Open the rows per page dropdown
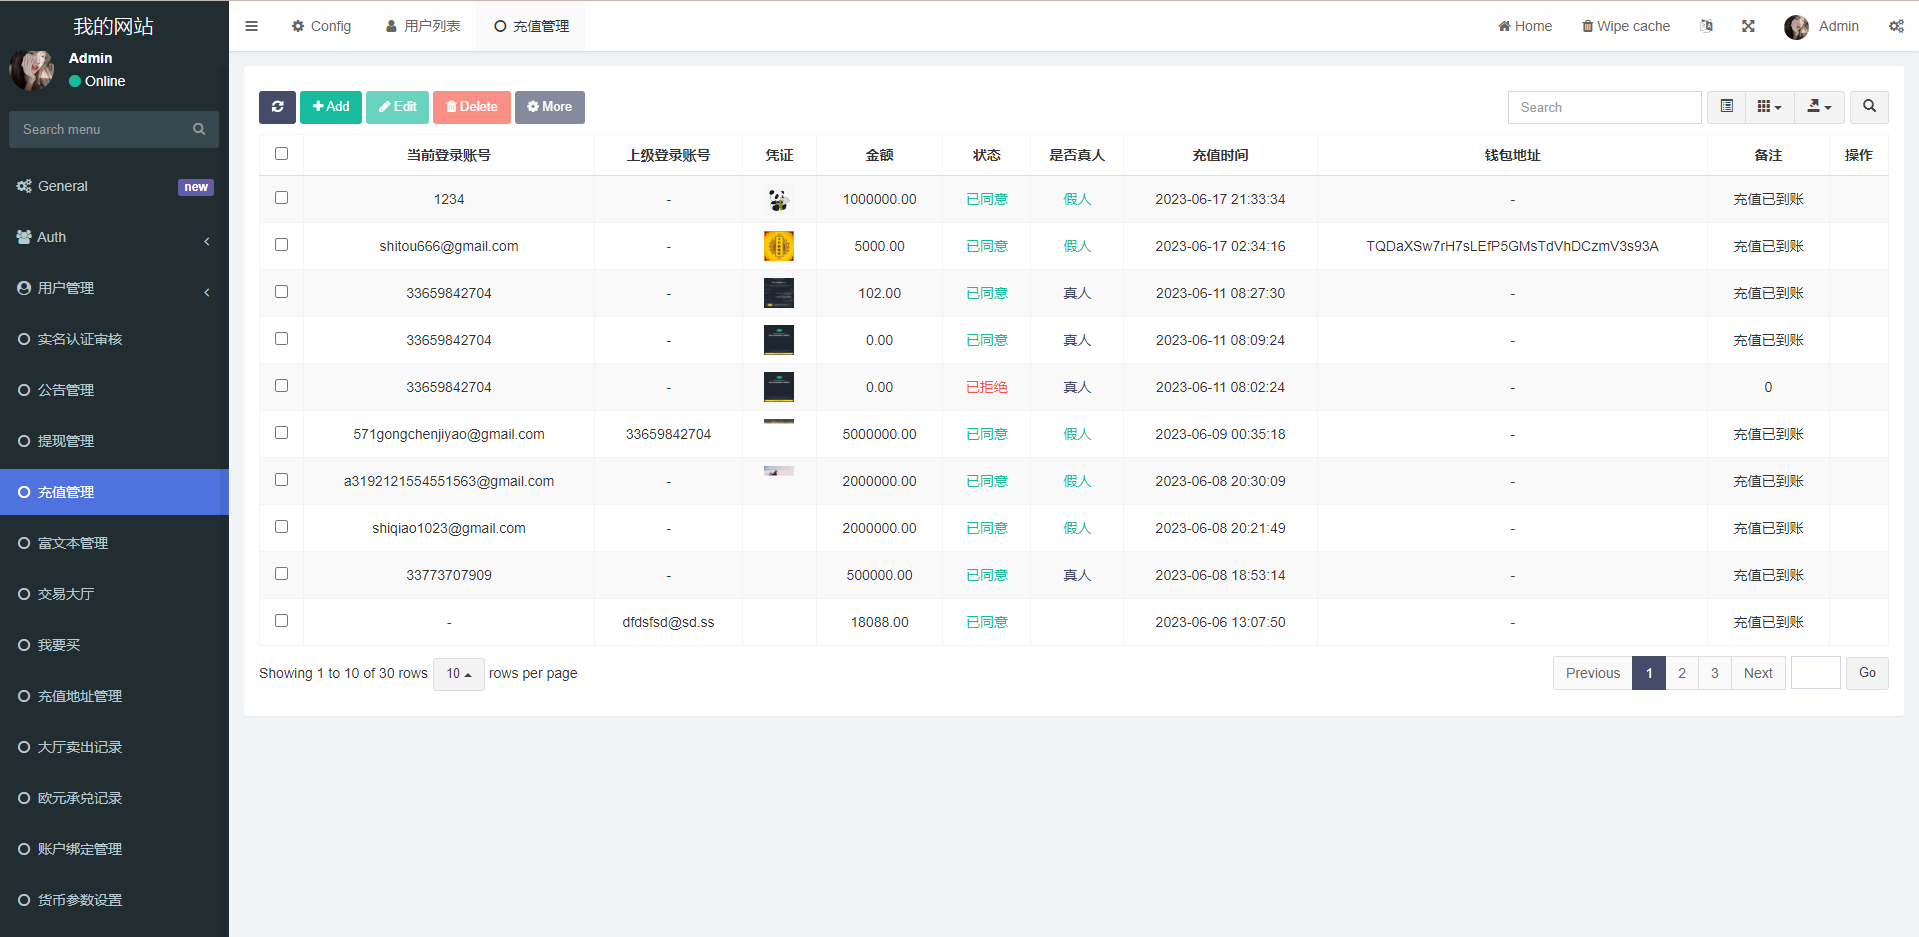This screenshot has height=937, width=1919. coord(458,674)
